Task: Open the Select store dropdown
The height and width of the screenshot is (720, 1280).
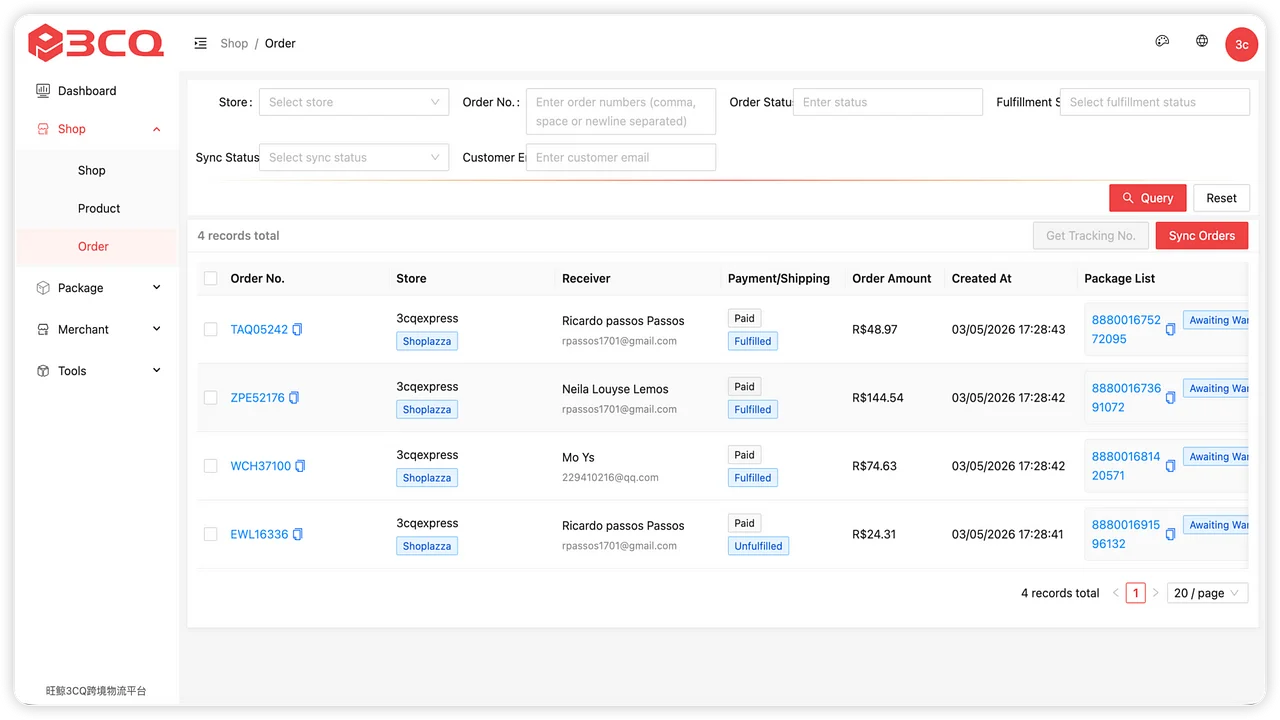Action: (x=353, y=102)
